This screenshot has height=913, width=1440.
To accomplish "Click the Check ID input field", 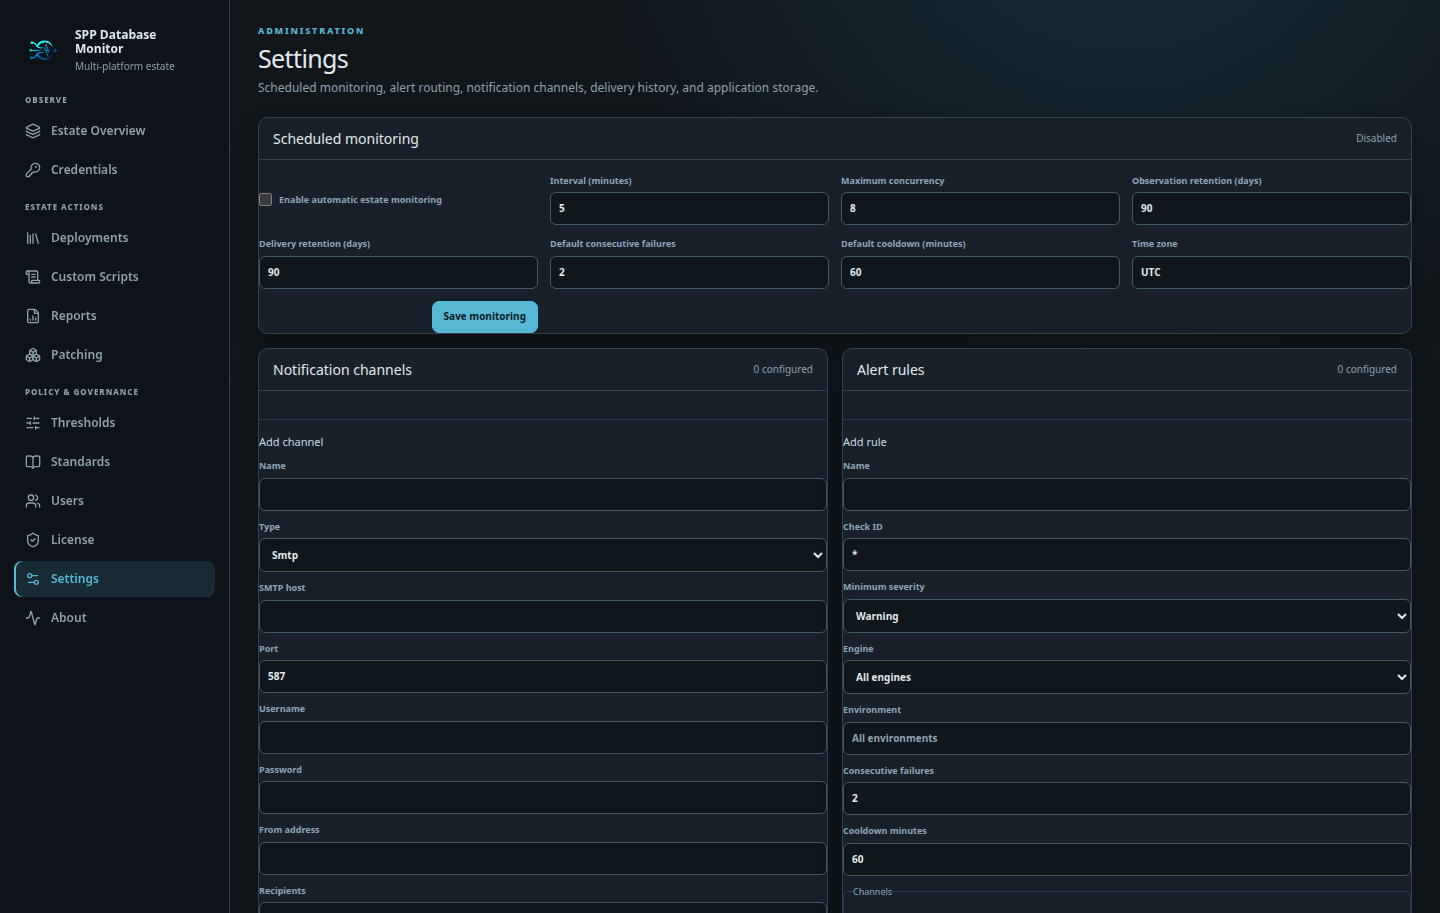I will click(x=1127, y=554).
